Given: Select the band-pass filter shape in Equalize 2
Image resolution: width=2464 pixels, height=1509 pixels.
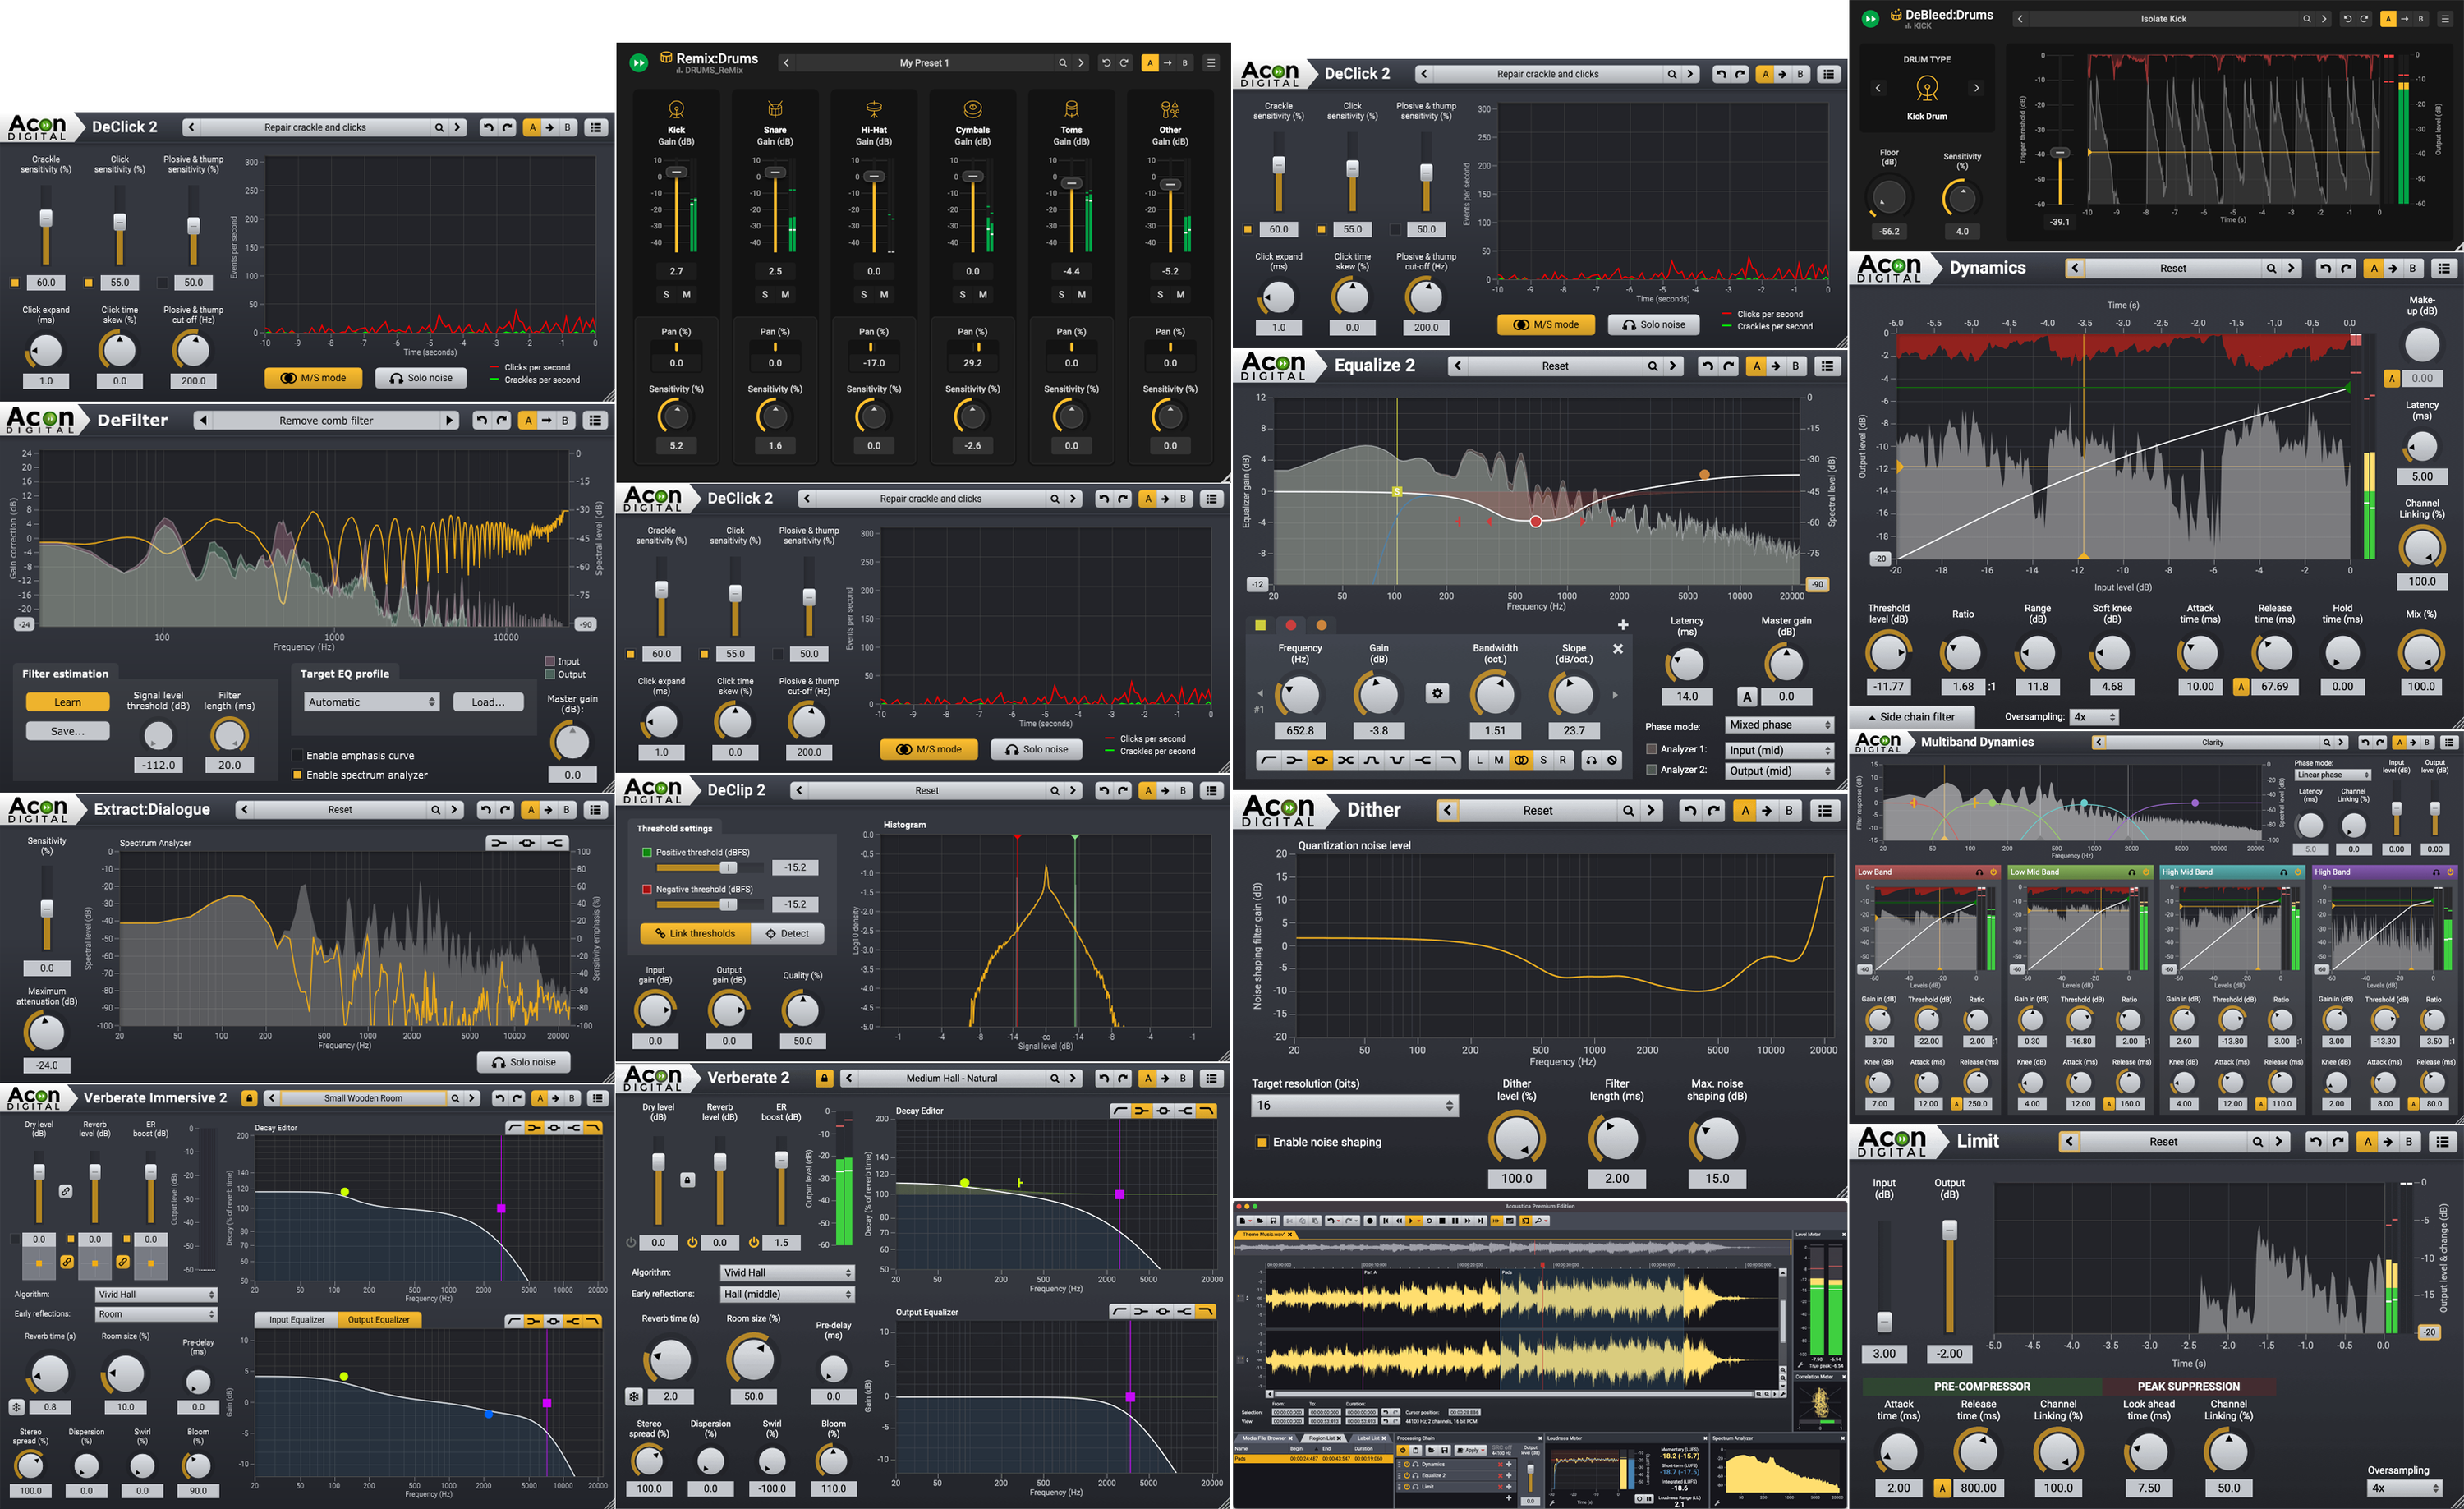Looking at the screenshot, I should [x=1371, y=761].
